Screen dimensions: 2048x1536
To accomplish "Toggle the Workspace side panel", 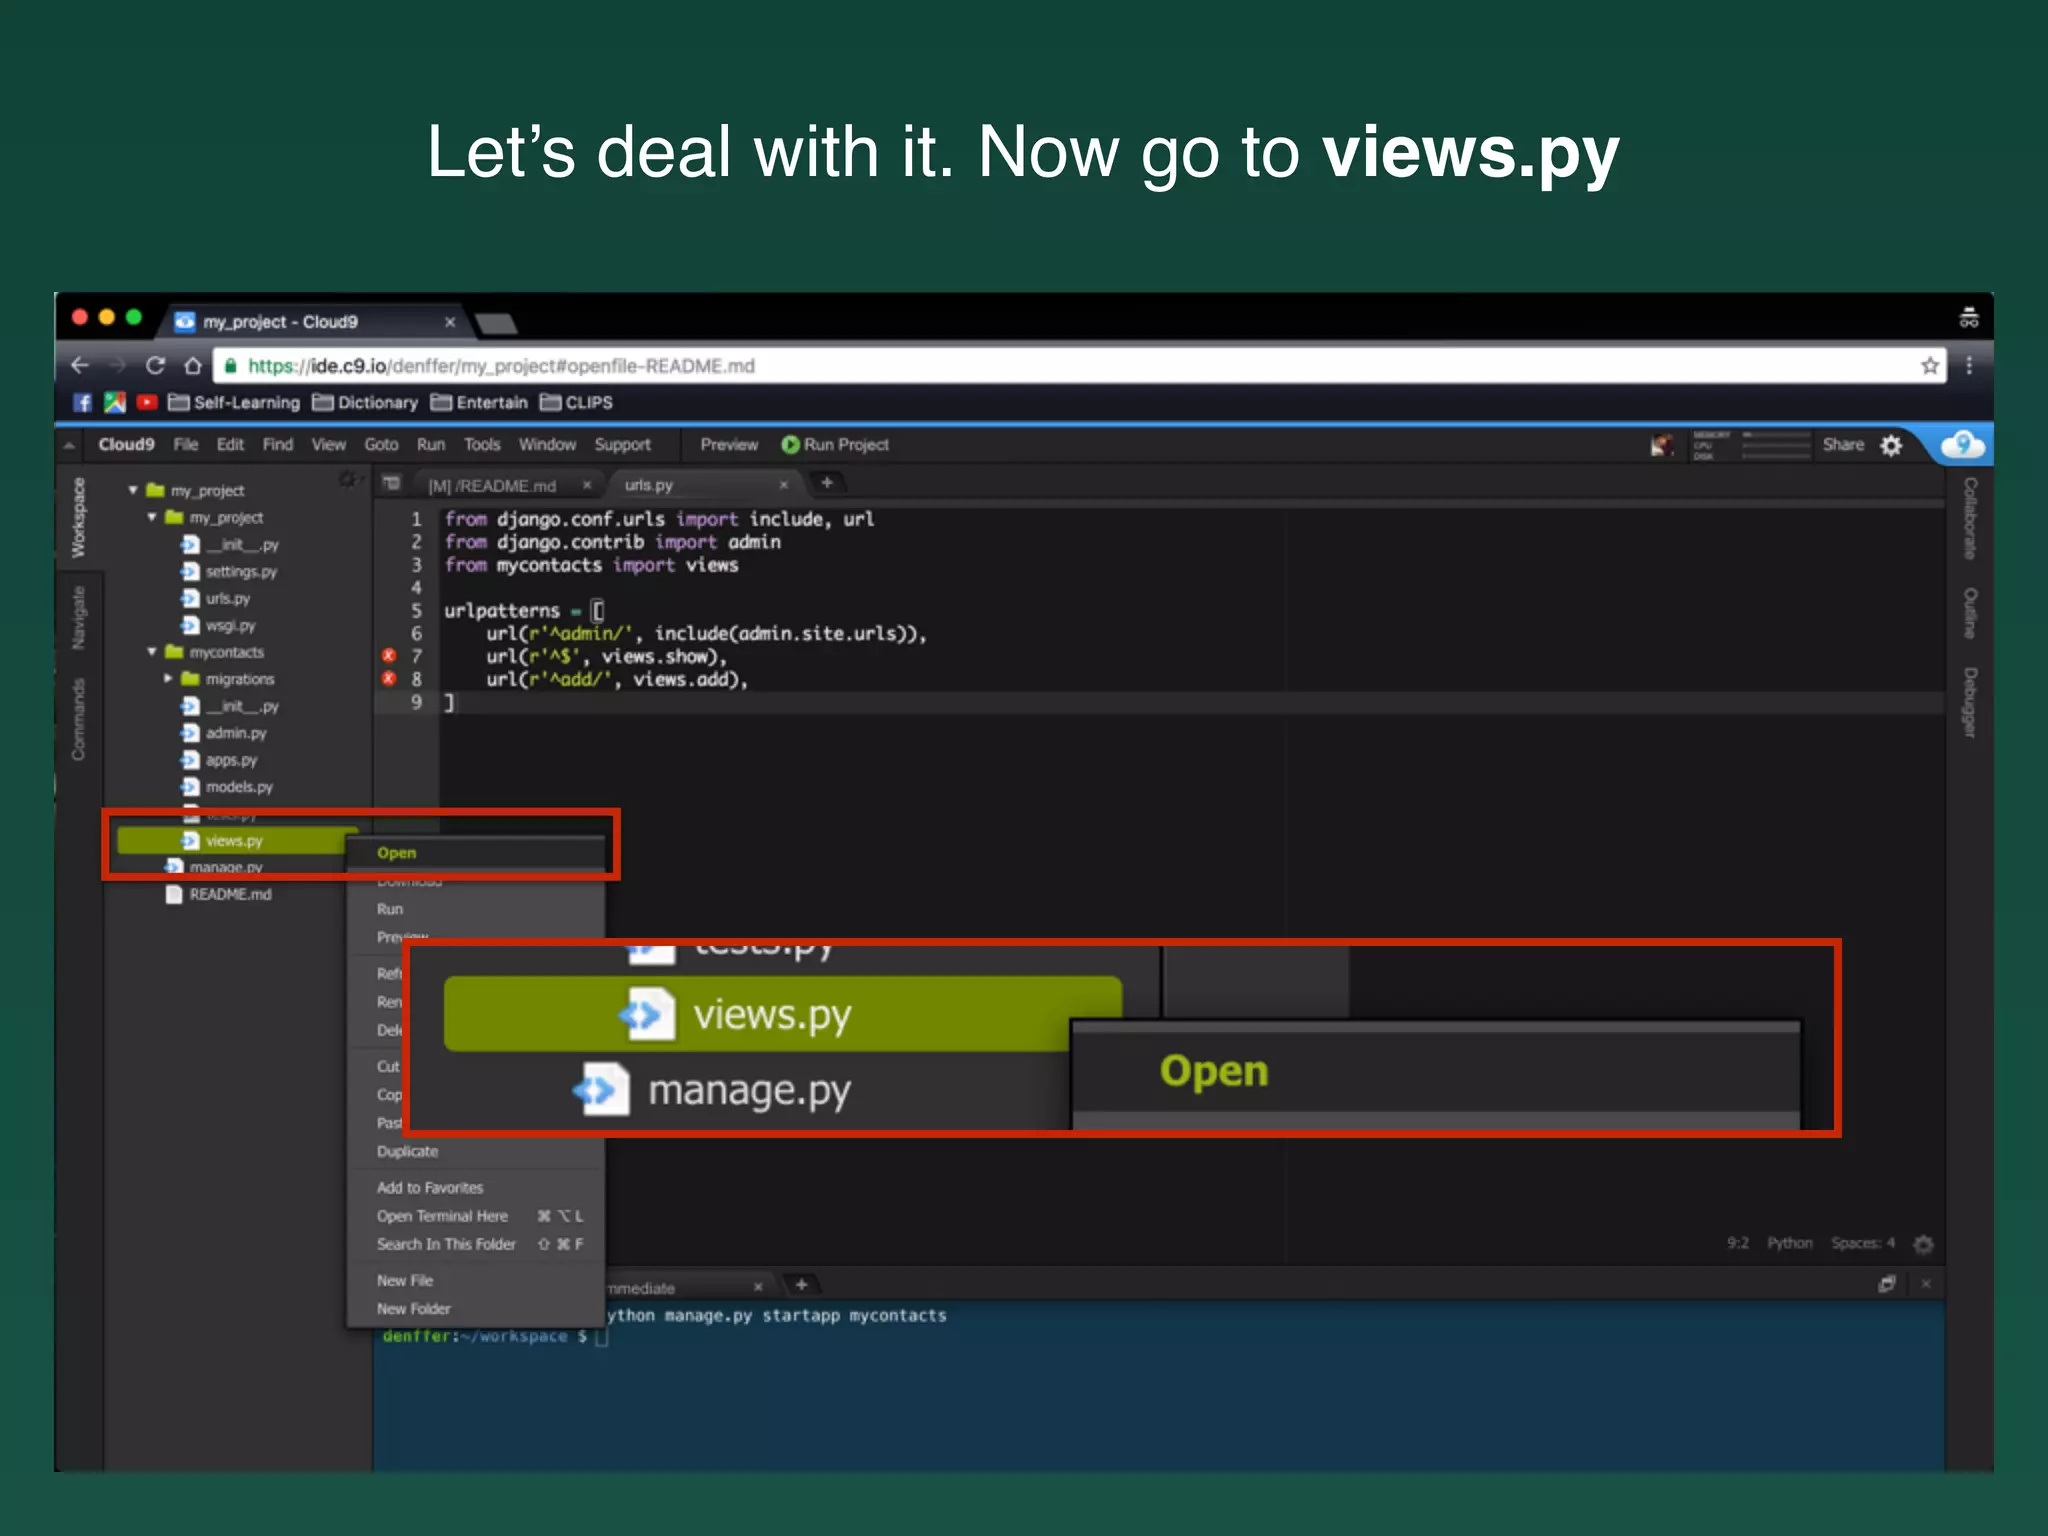I will point(78,518).
